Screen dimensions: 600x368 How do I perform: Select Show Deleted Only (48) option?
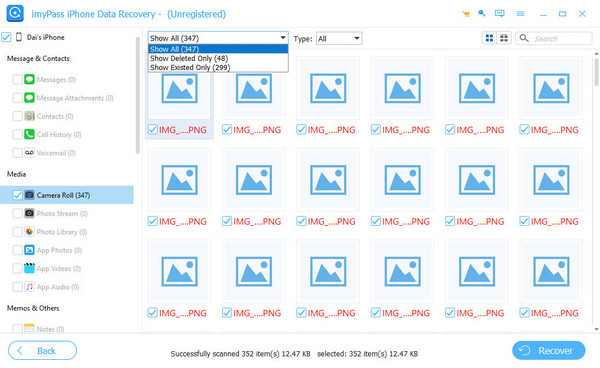coord(218,58)
